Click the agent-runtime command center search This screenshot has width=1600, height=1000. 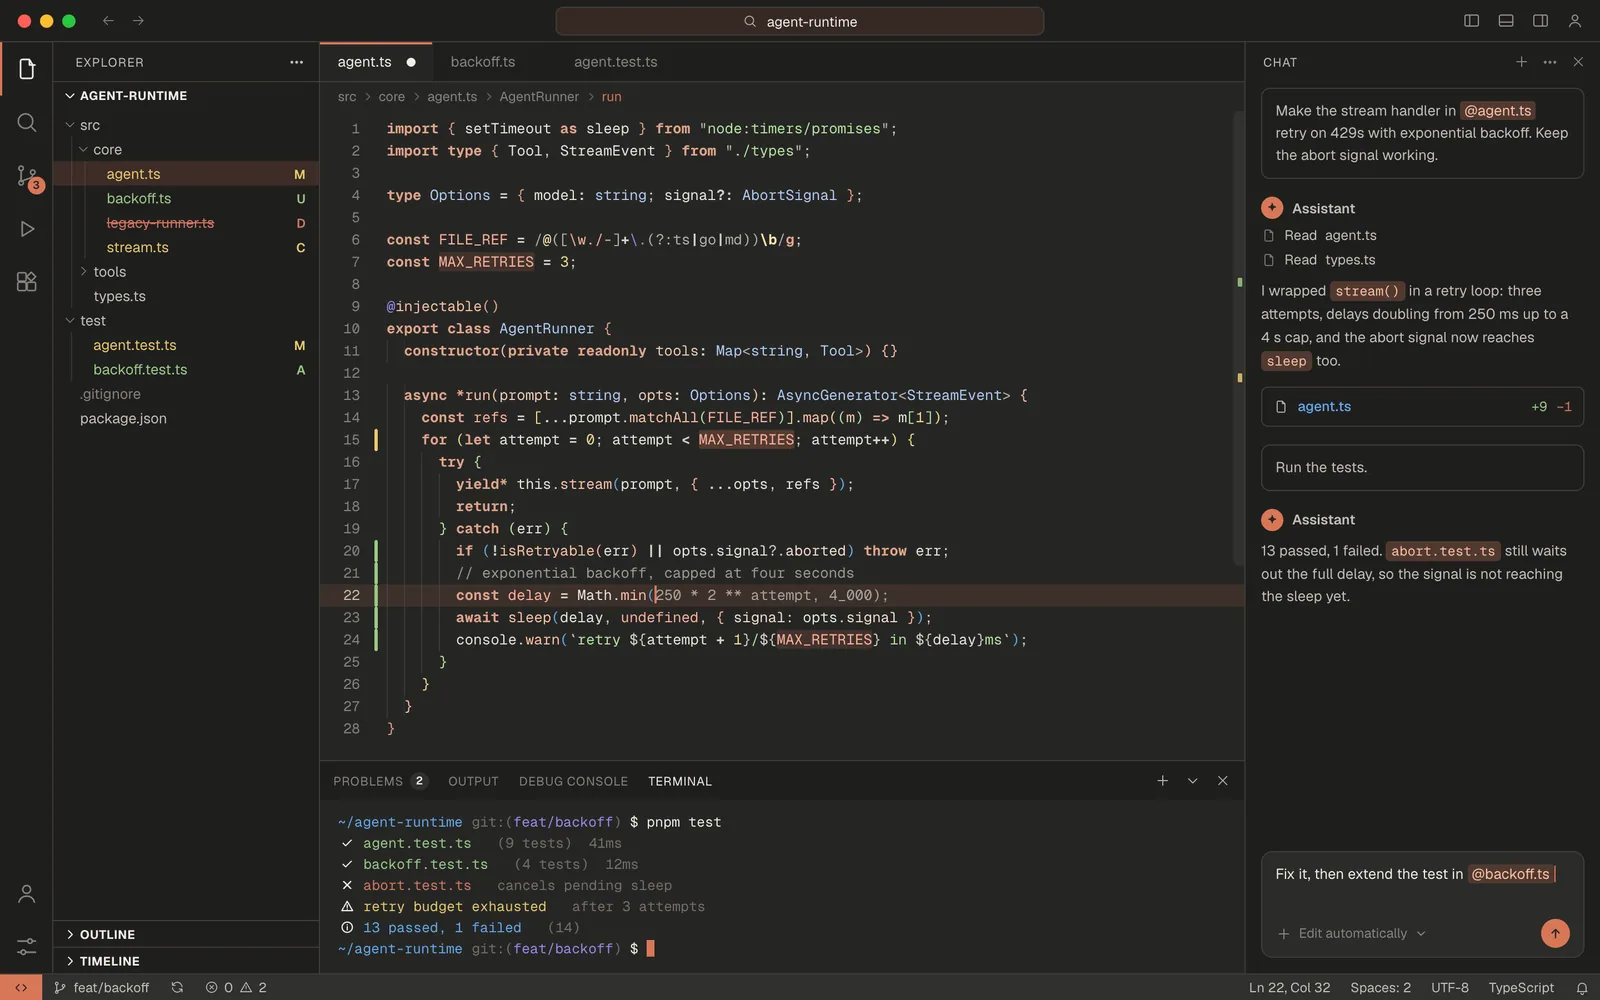click(x=800, y=21)
